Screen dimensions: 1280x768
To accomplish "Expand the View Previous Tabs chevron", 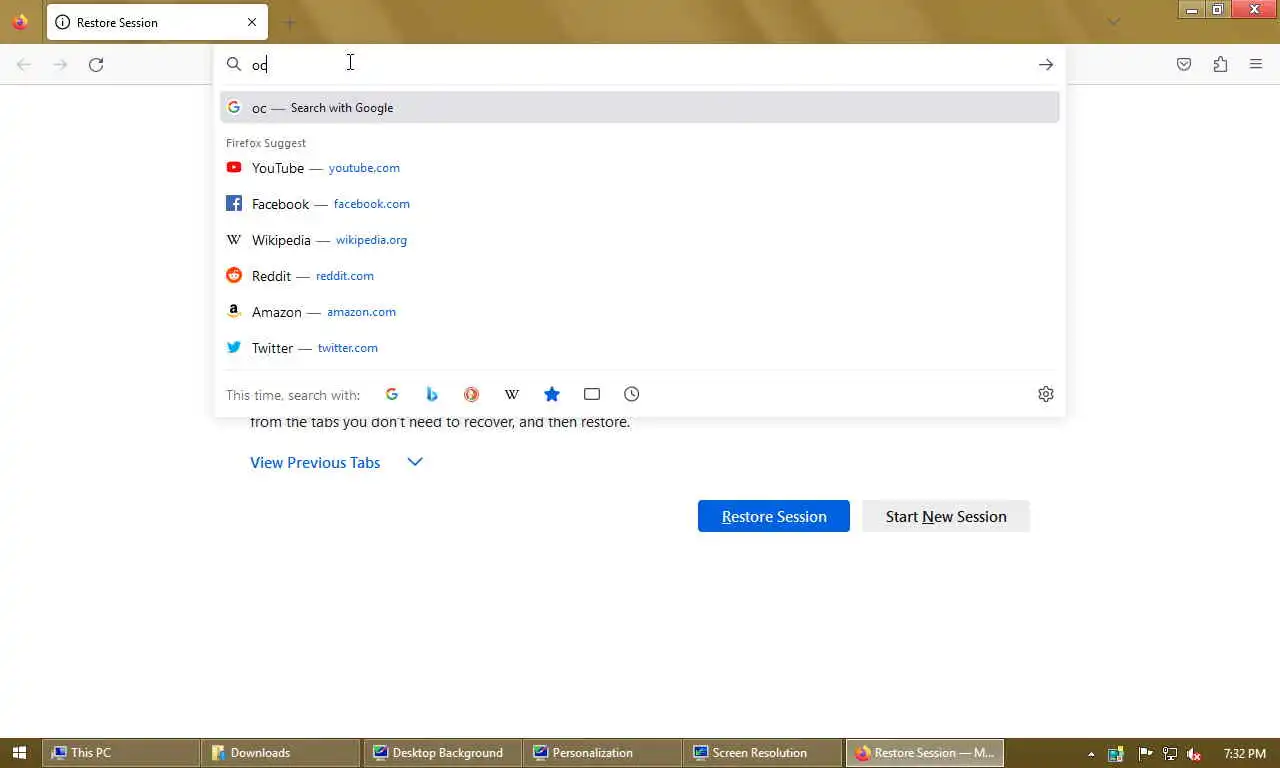I will click(x=415, y=462).
